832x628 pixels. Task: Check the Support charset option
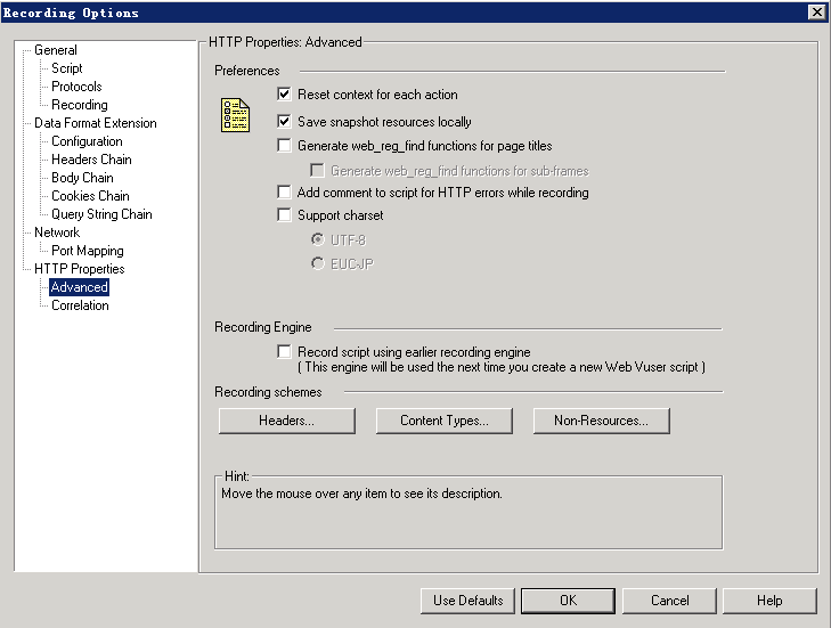click(x=284, y=215)
